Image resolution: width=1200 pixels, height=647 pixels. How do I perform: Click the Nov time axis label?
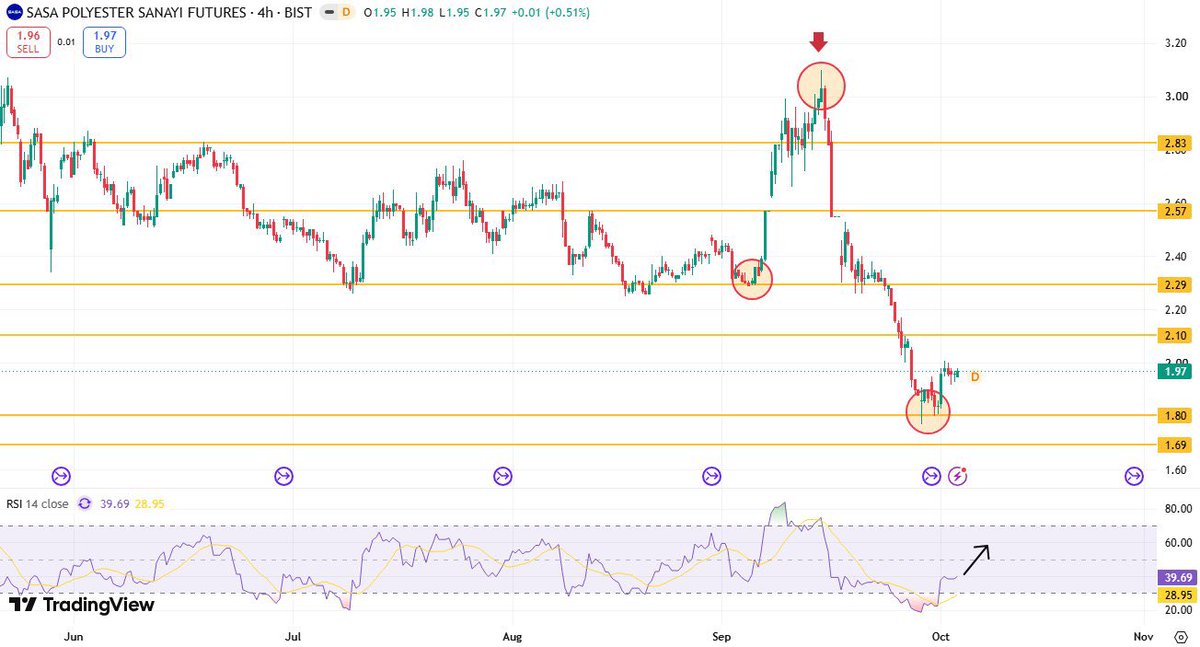pos(1143,635)
